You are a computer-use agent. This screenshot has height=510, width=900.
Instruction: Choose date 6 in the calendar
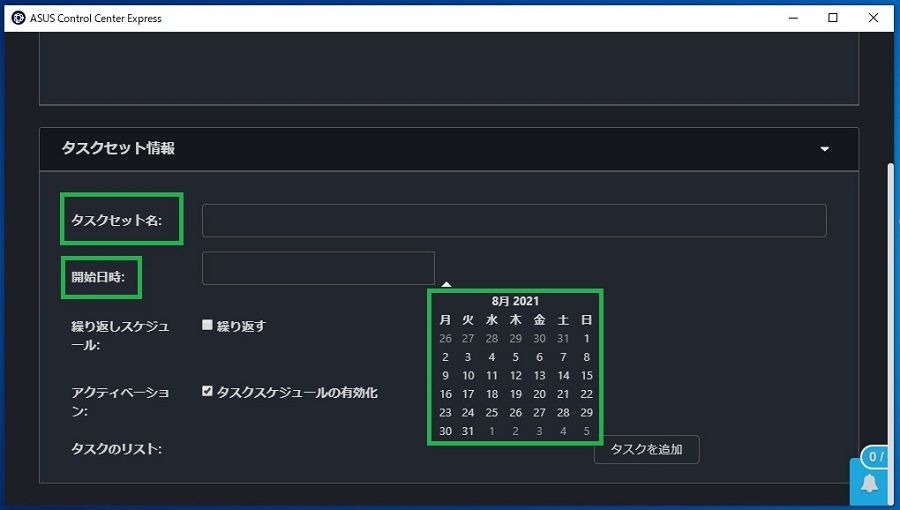pos(539,357)
